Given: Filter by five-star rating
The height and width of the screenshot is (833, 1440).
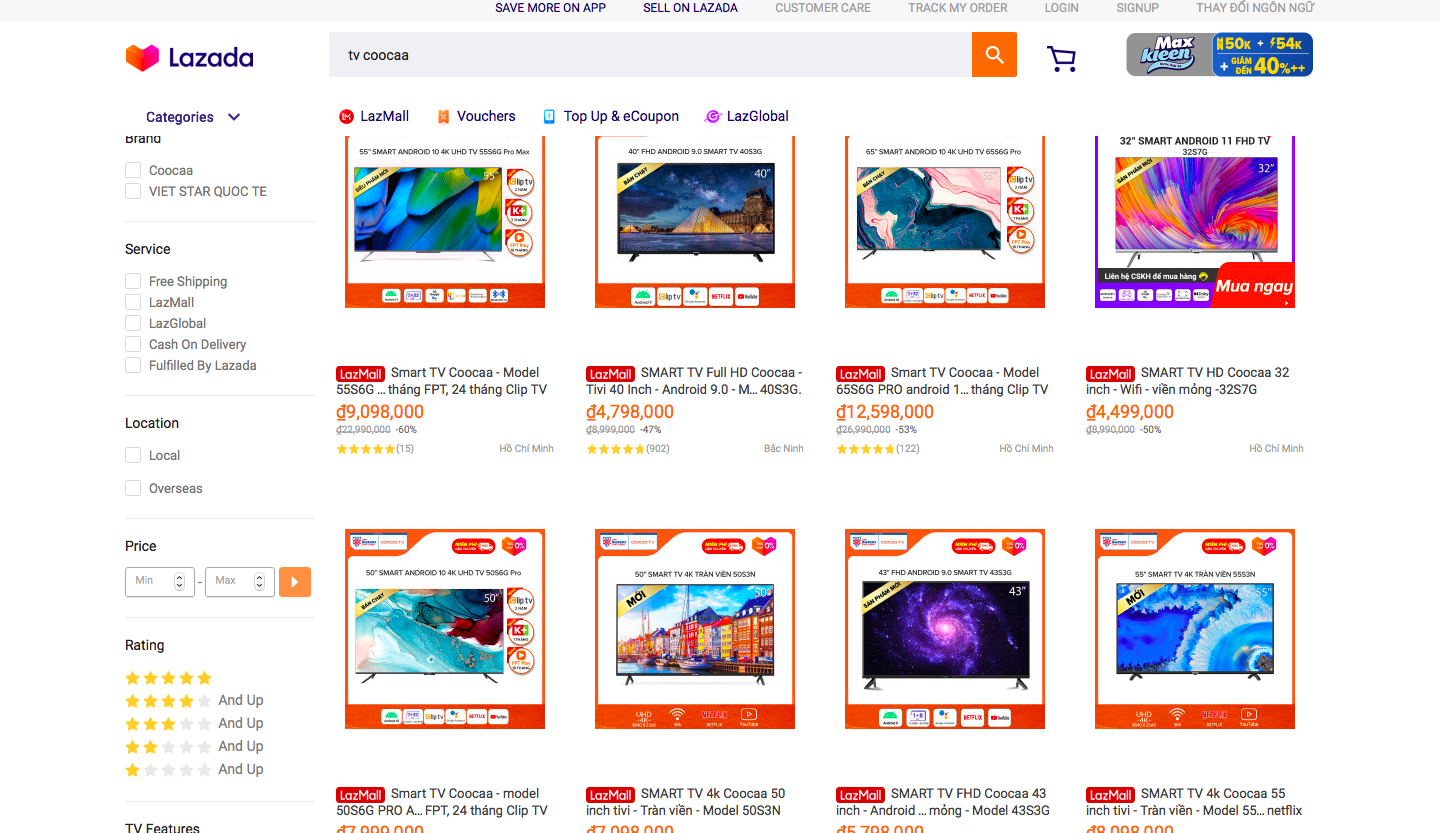Looking at the screenshot, I should [x=169, y=678].
